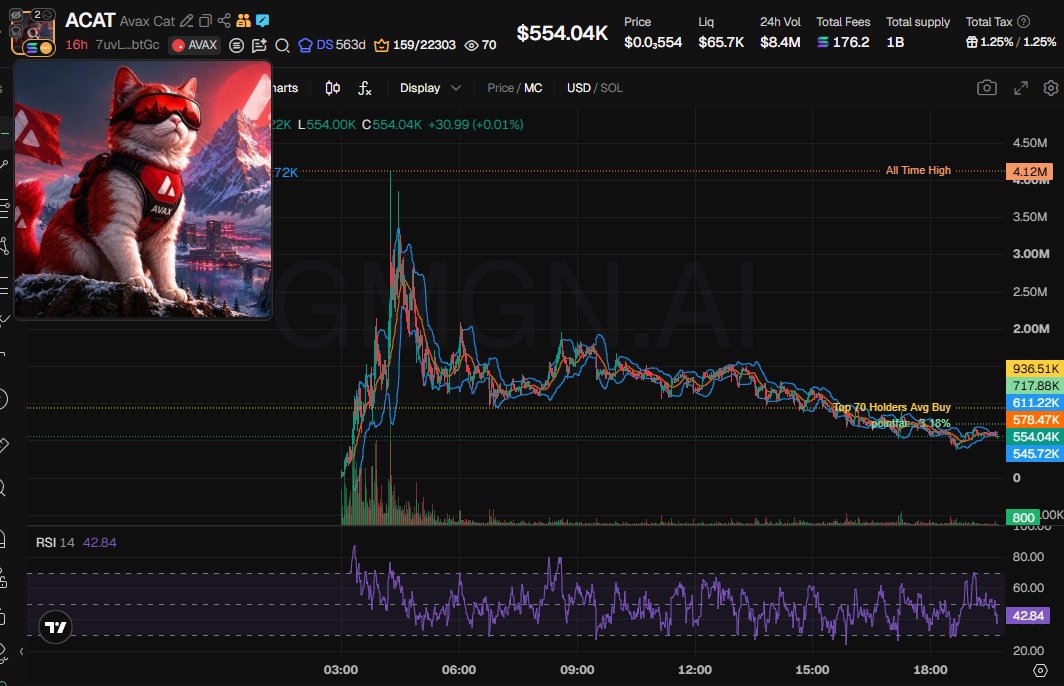Click the blue note chat icon
1064x686 pixels.
coord(262,21)
